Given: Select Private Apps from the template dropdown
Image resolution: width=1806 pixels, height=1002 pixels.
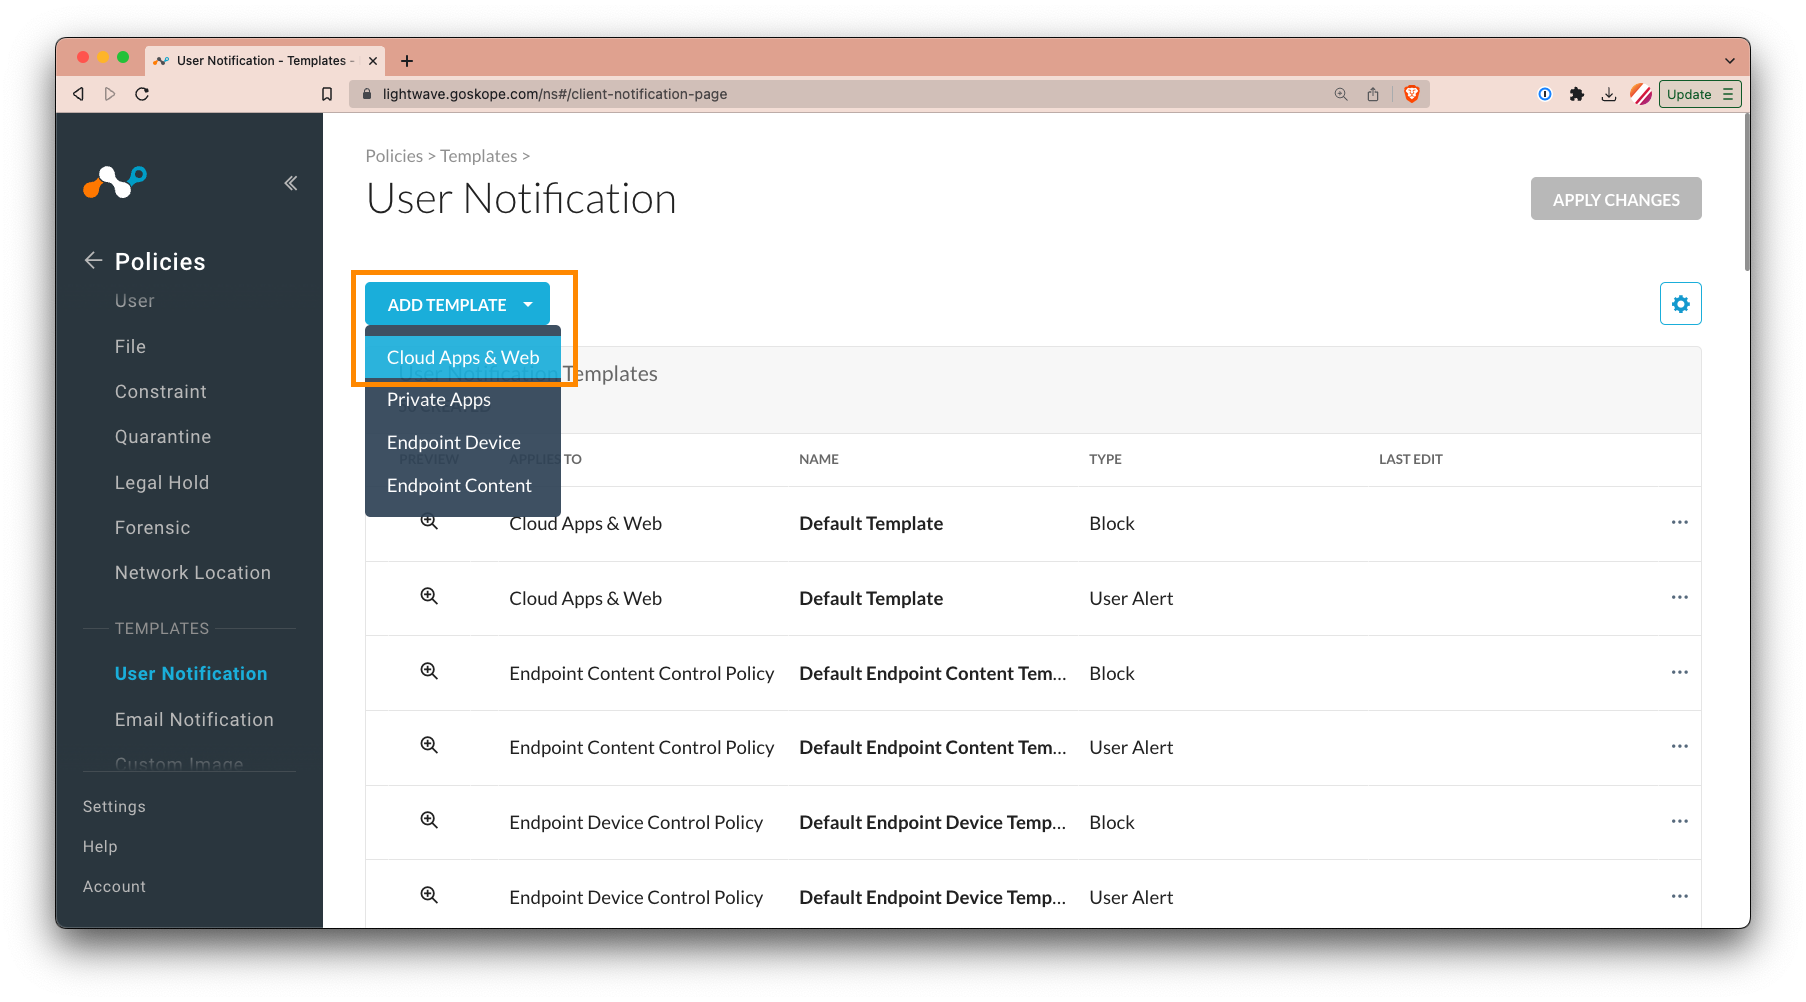Looking at the screenshot, I should (x=438, y=399).
